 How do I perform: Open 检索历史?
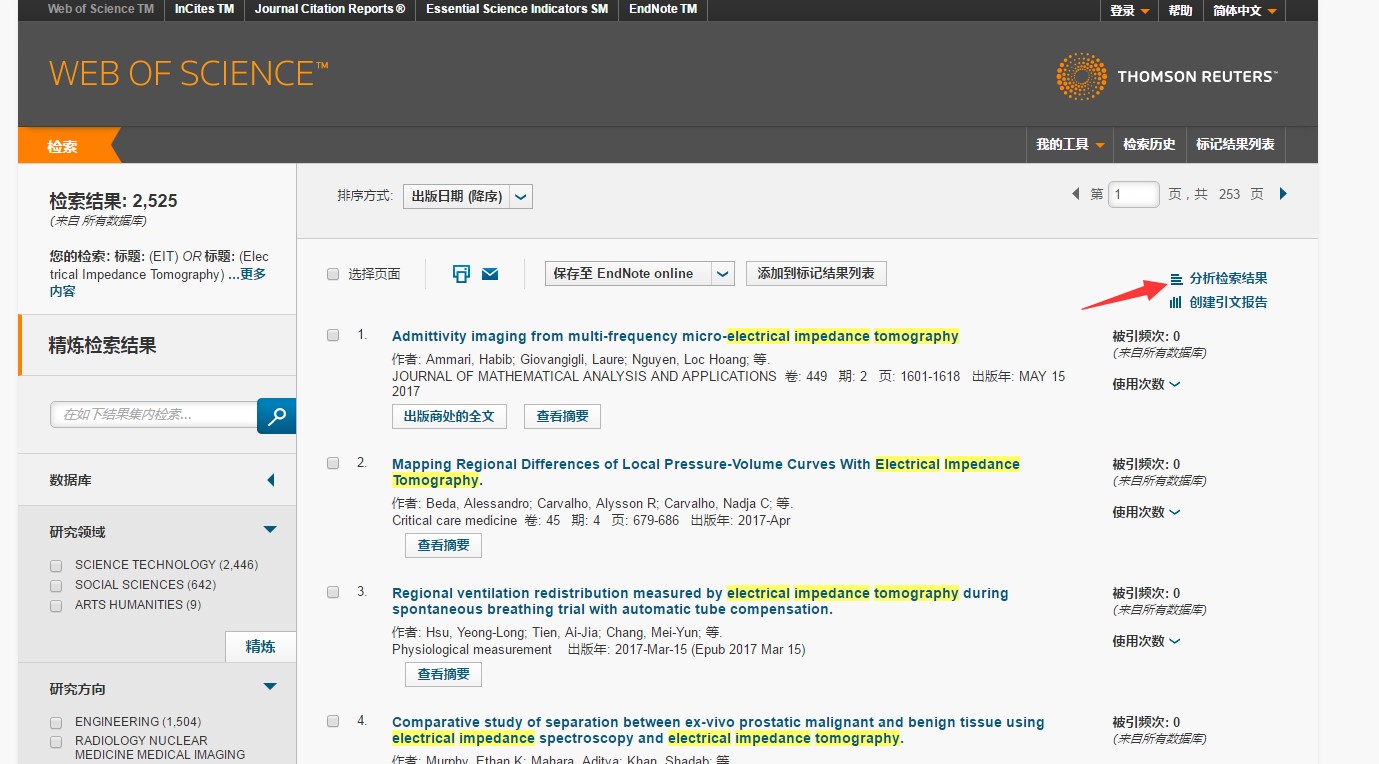[1149, 145]
